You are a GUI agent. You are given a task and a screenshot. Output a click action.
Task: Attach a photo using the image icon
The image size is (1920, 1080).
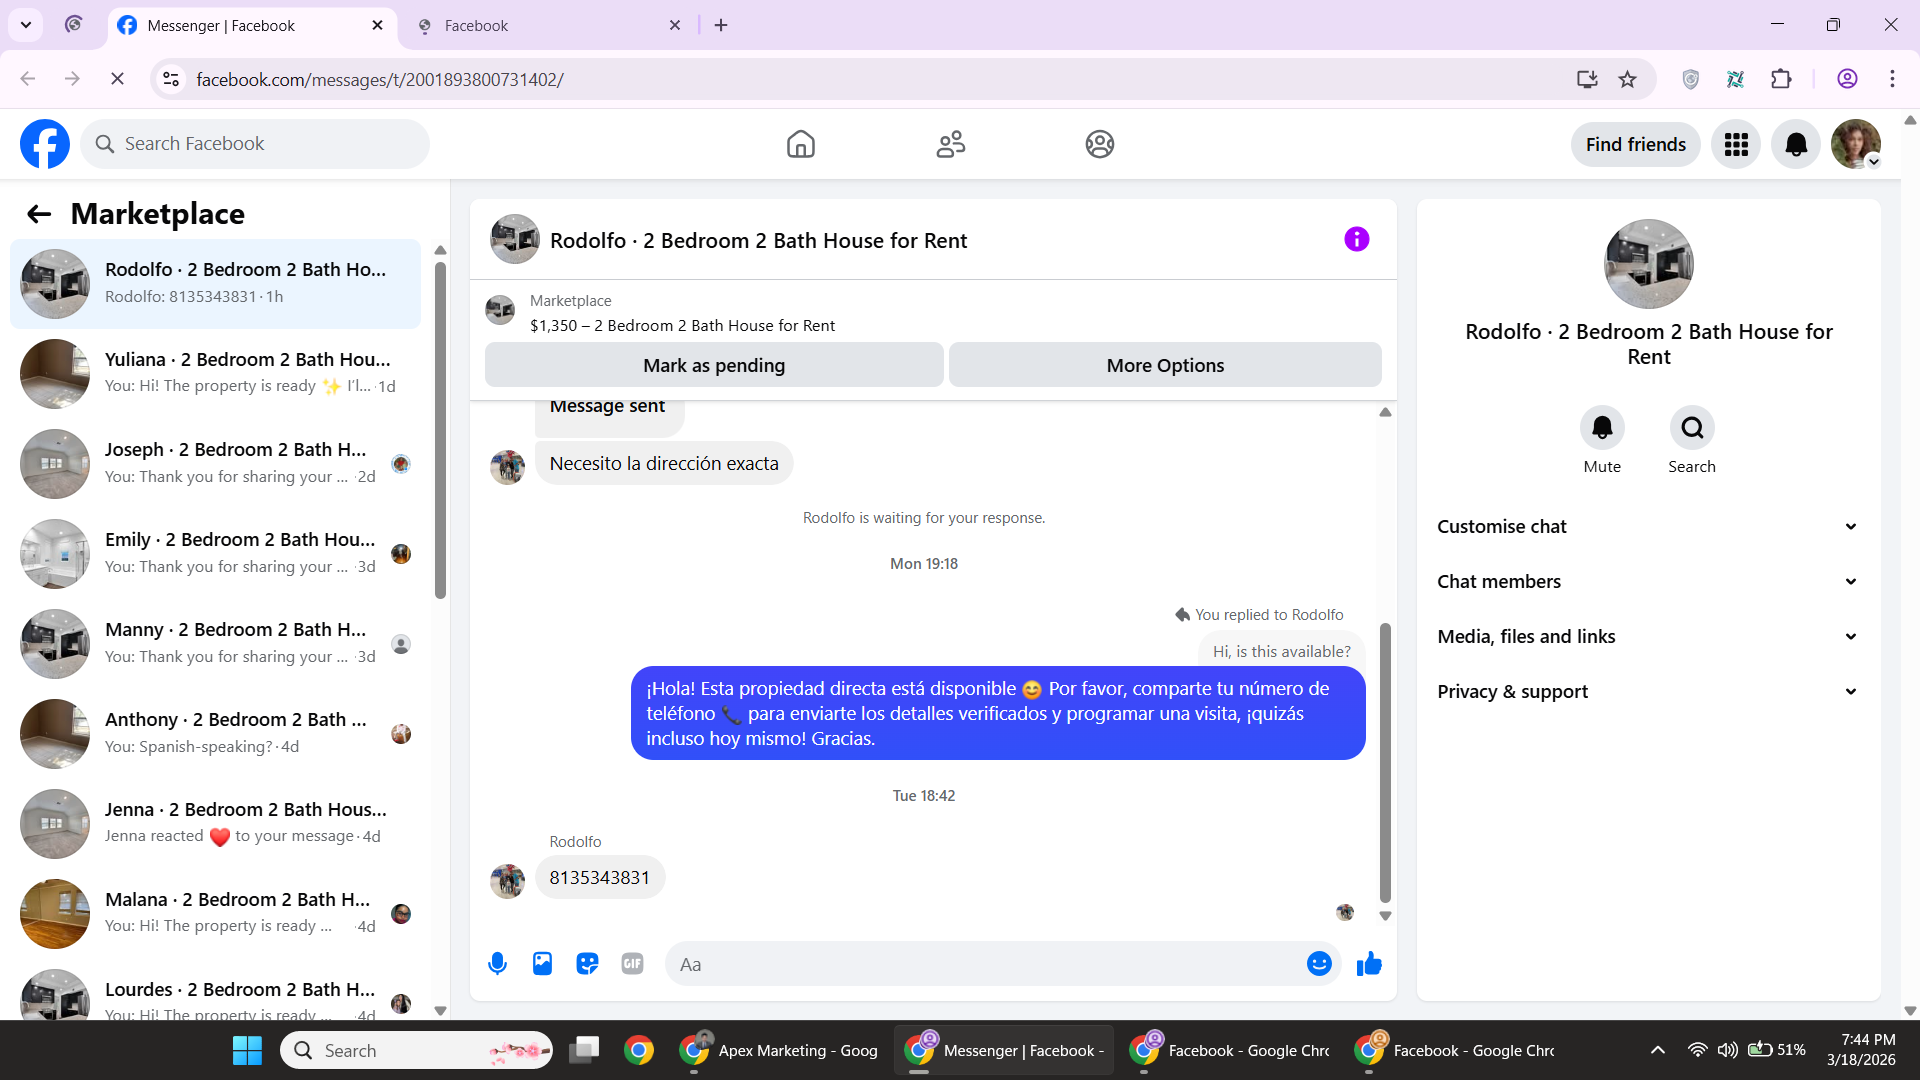[x=542, y=964]
